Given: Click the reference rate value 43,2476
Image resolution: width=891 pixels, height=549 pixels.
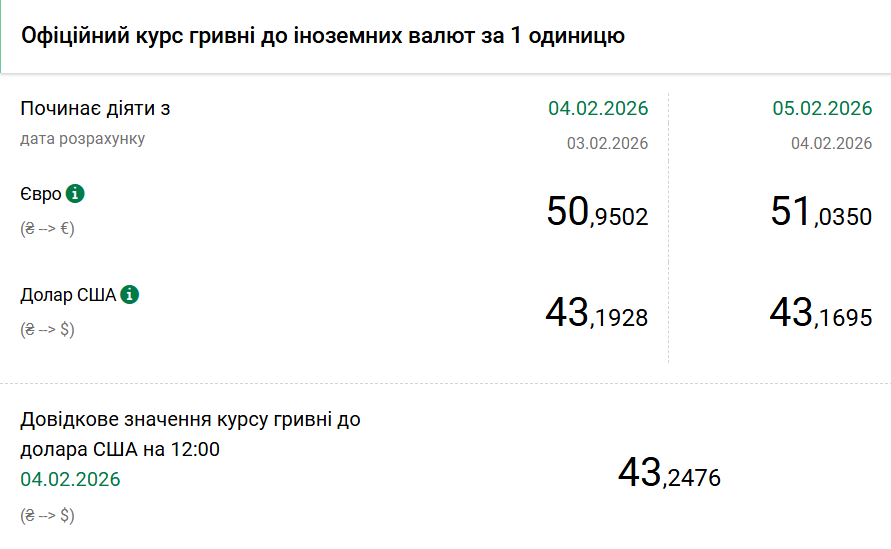Looking at the screenshot, I should (x=669, y=472).
